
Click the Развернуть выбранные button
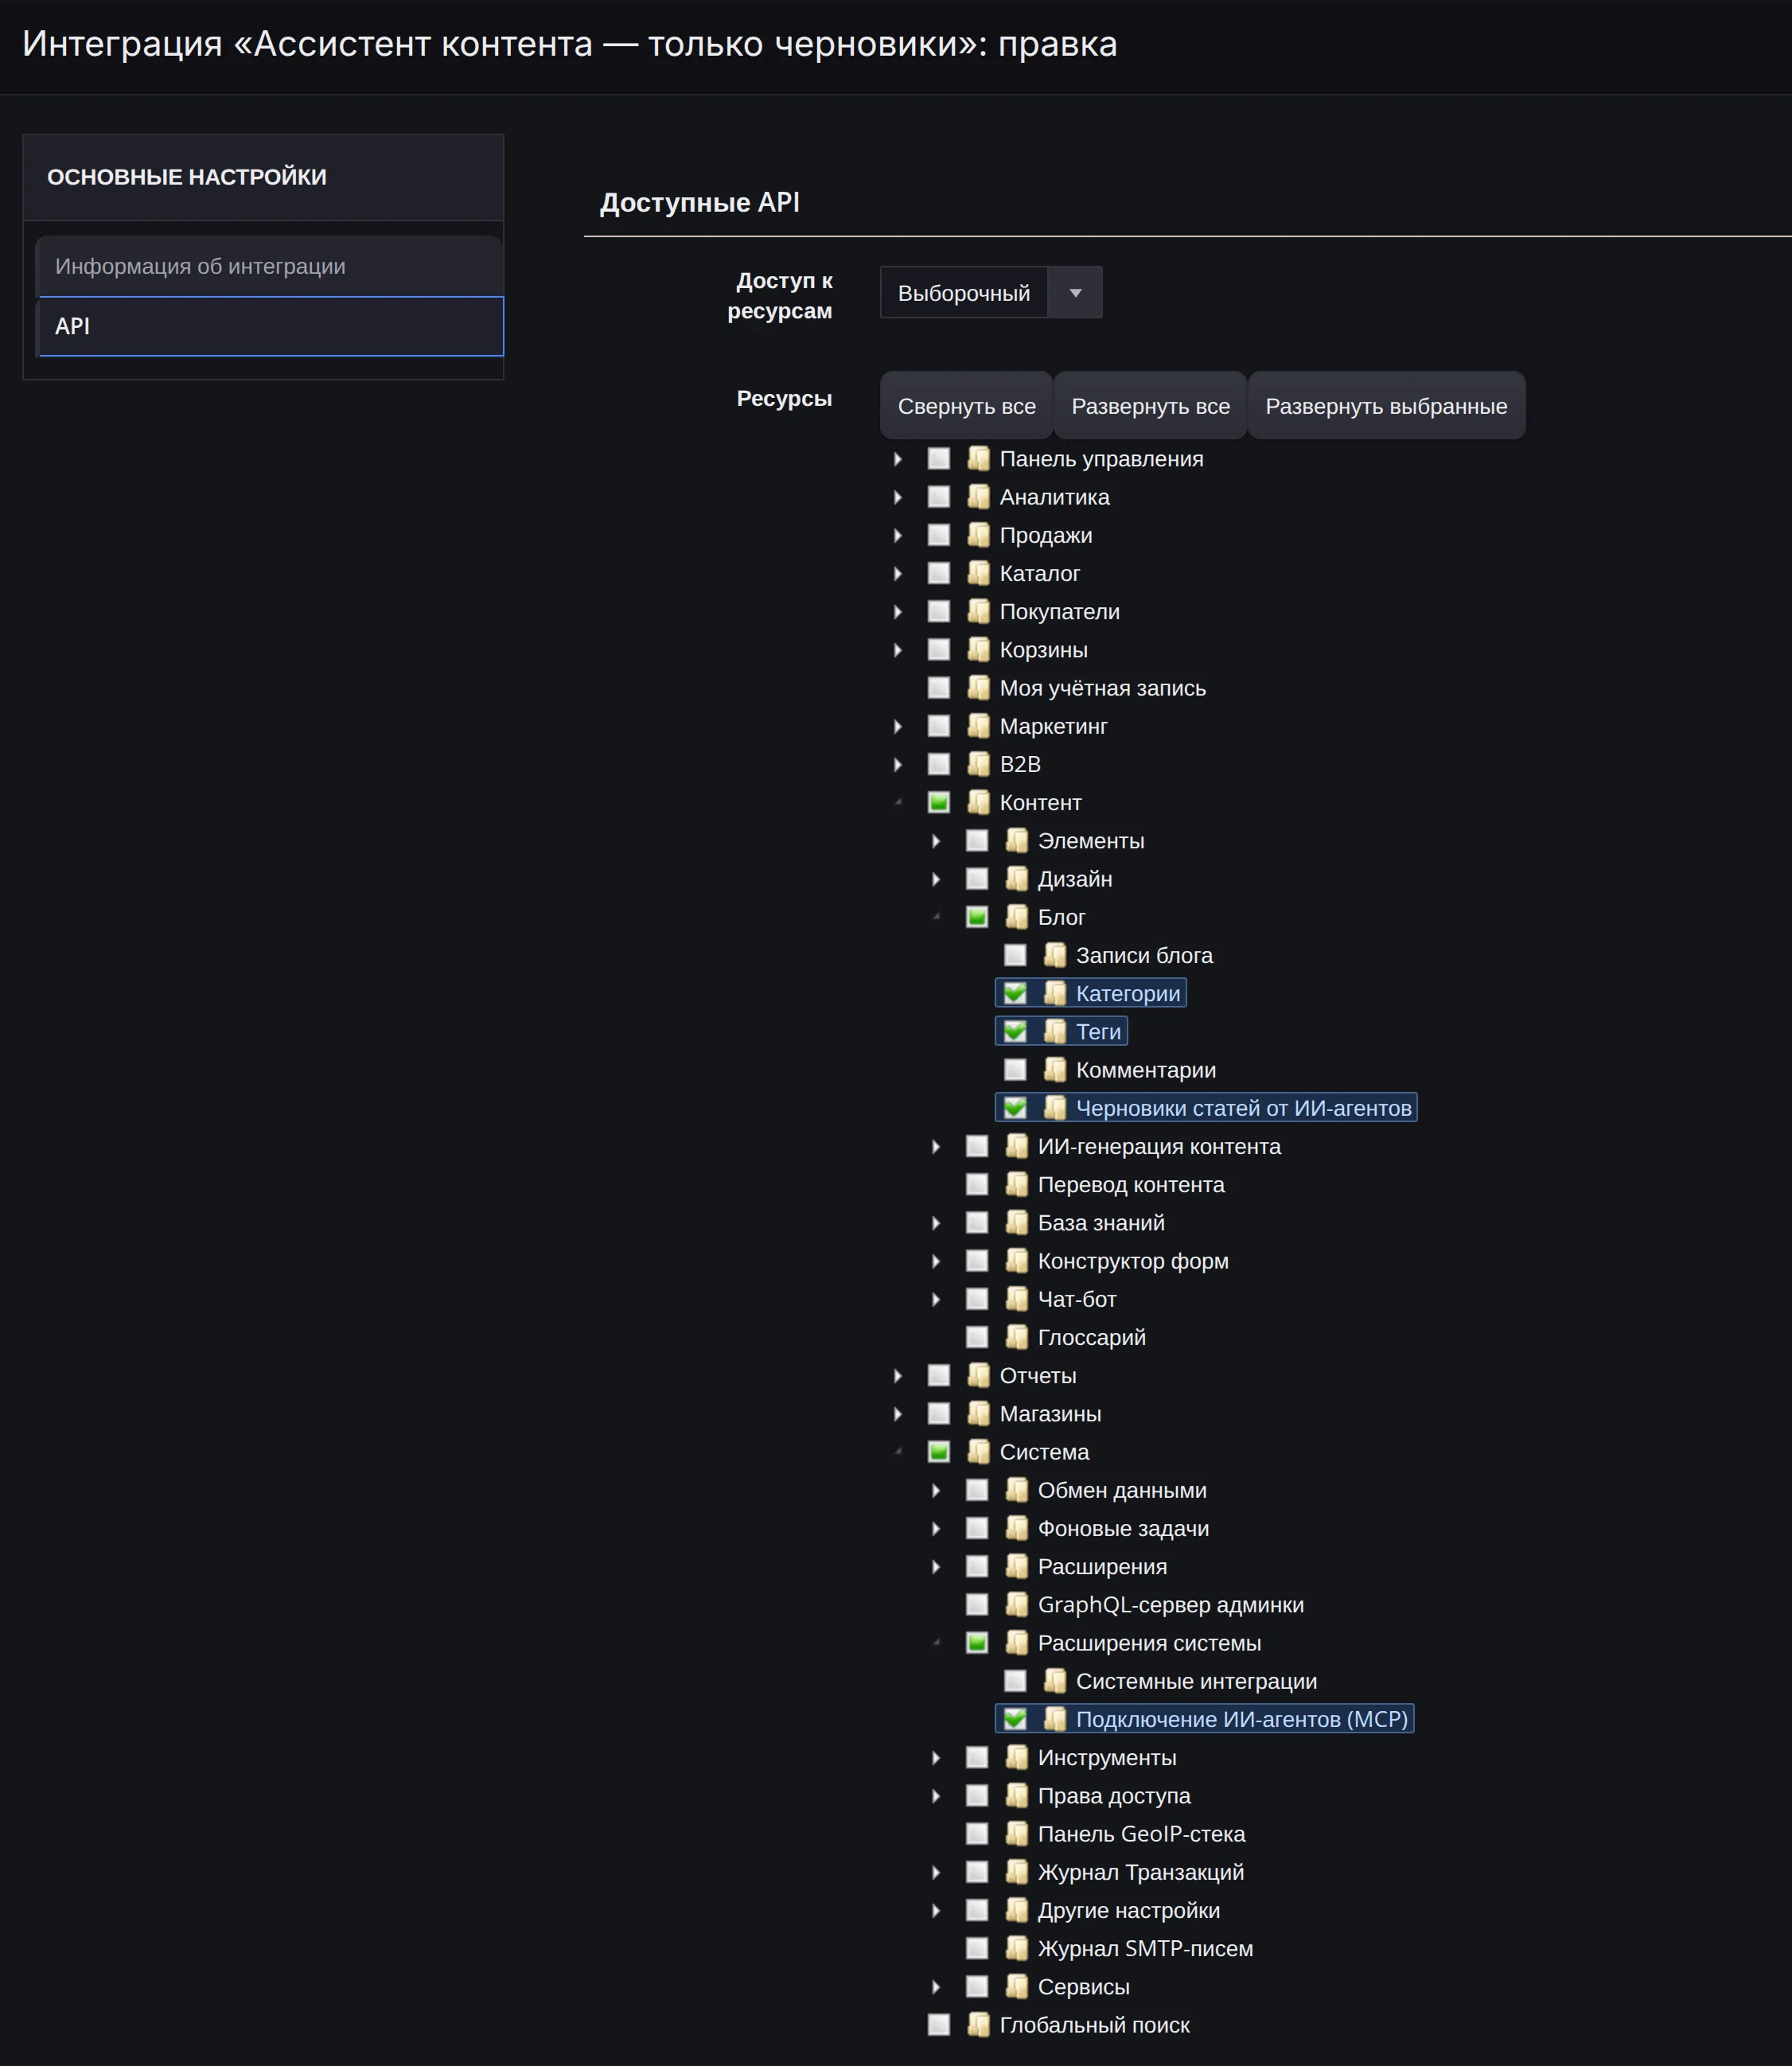click(1386, 406)
